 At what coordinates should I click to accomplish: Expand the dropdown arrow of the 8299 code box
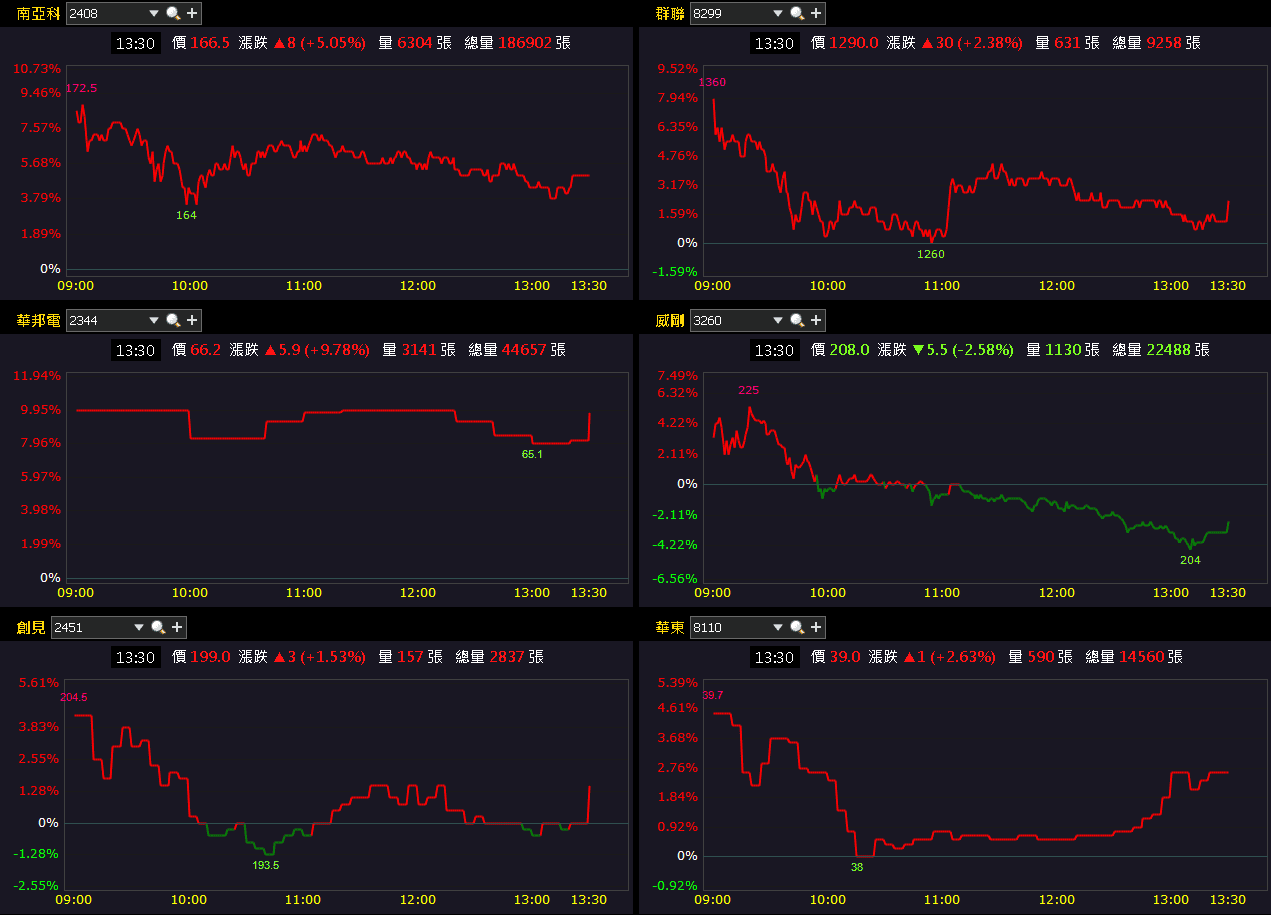click(778, 14)
